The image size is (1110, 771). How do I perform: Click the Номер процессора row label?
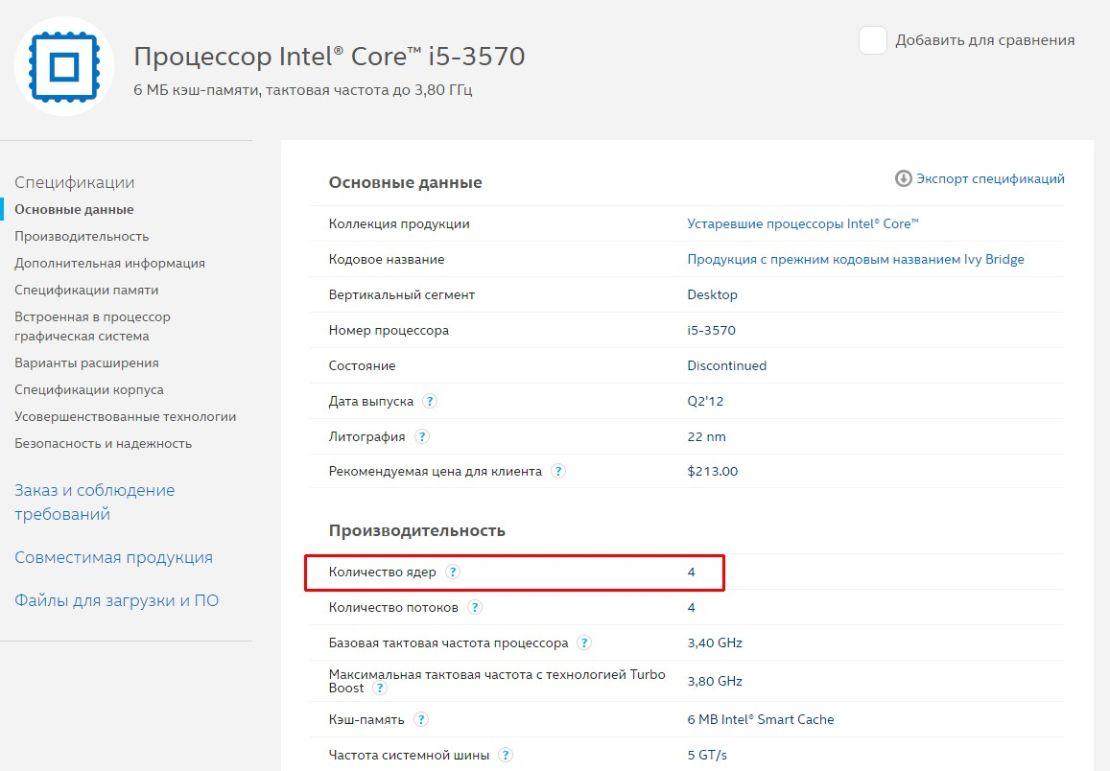click(x=388, y=330)
